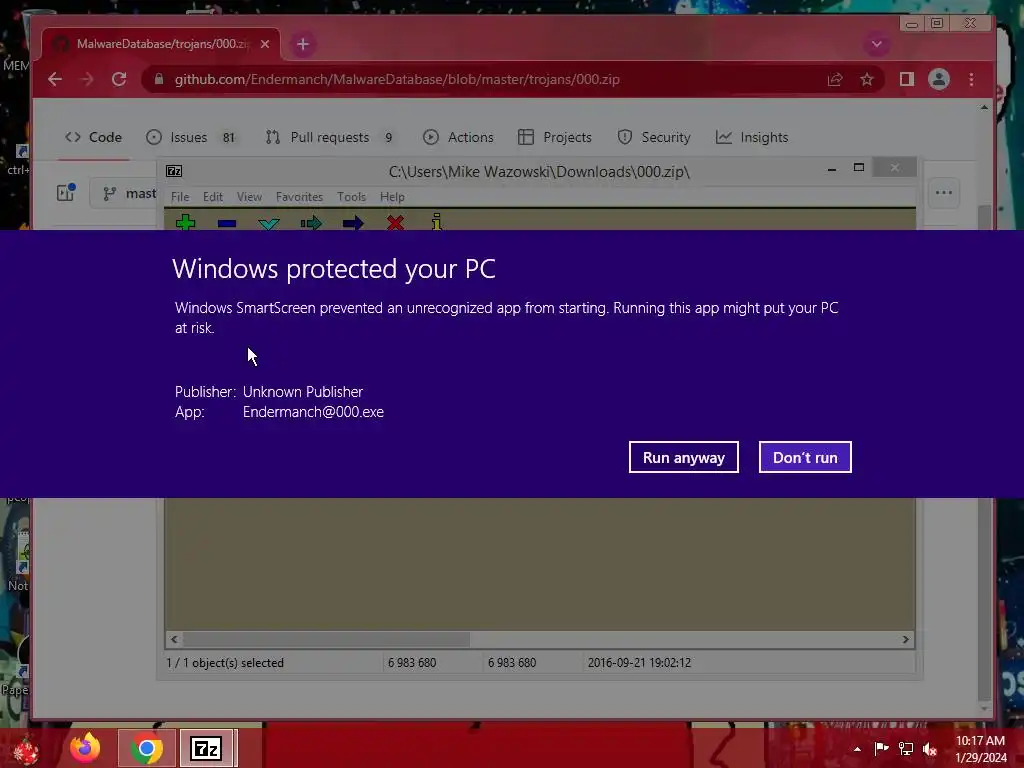Choose Don't run in SmartScreen dialog
This screenshot has height=768, width=1024.
pyautogui.click(x=805, y=457)
